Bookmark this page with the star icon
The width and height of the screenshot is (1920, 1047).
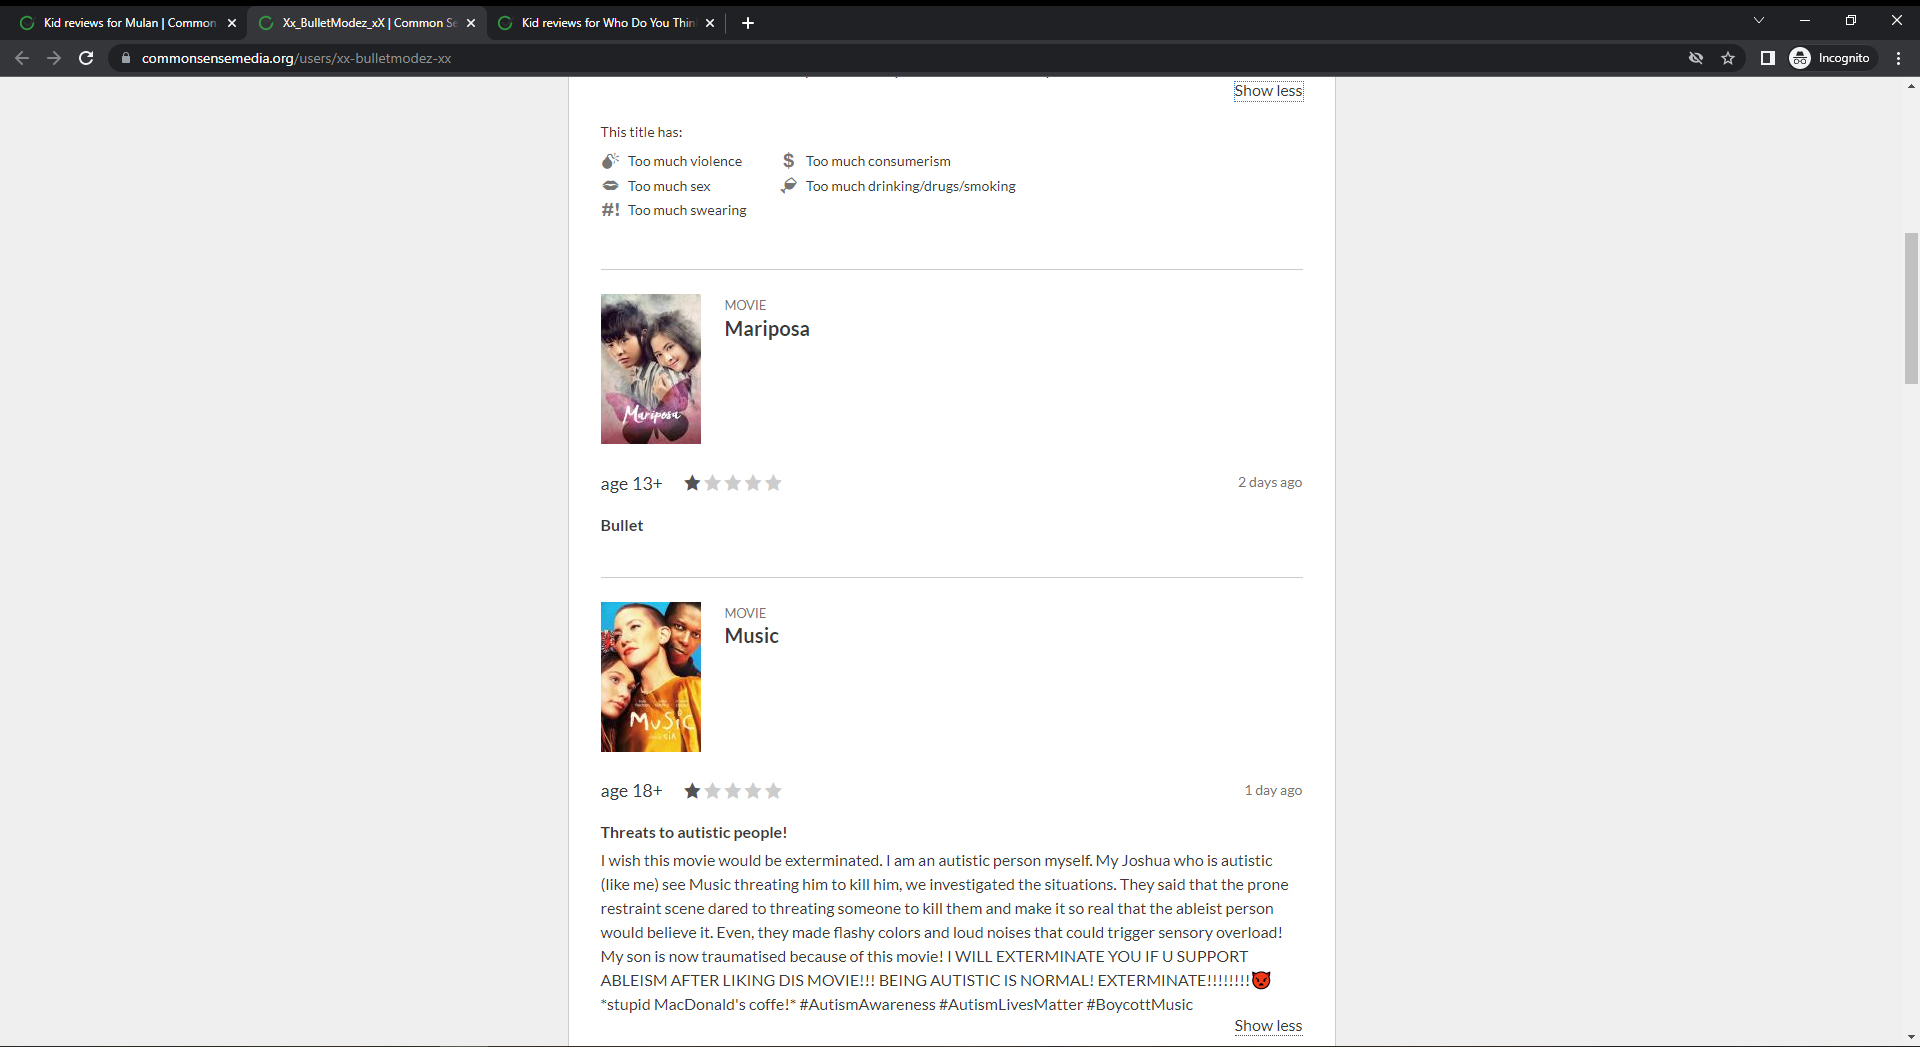1728,58
